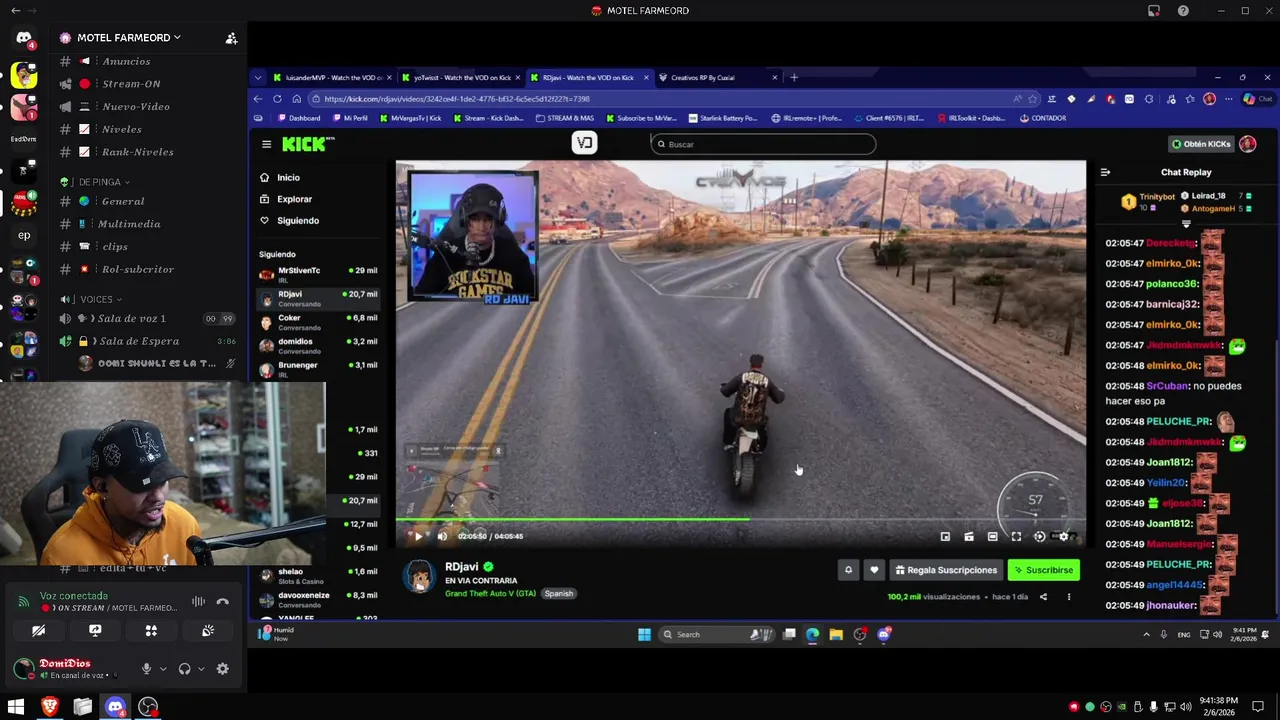Bookmark this page with star icon
Image resolution: width=1280 pixels, height=720 pixels.
click(x=1033, y=99)
